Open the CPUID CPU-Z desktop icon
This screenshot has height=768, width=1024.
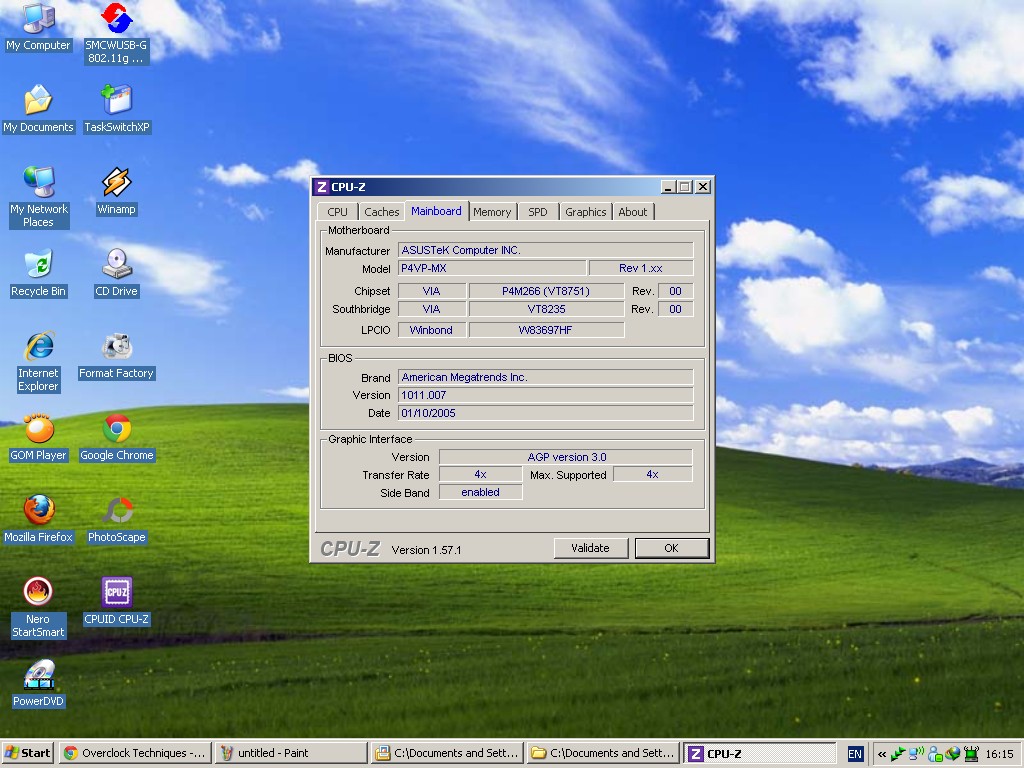[117, 592]
